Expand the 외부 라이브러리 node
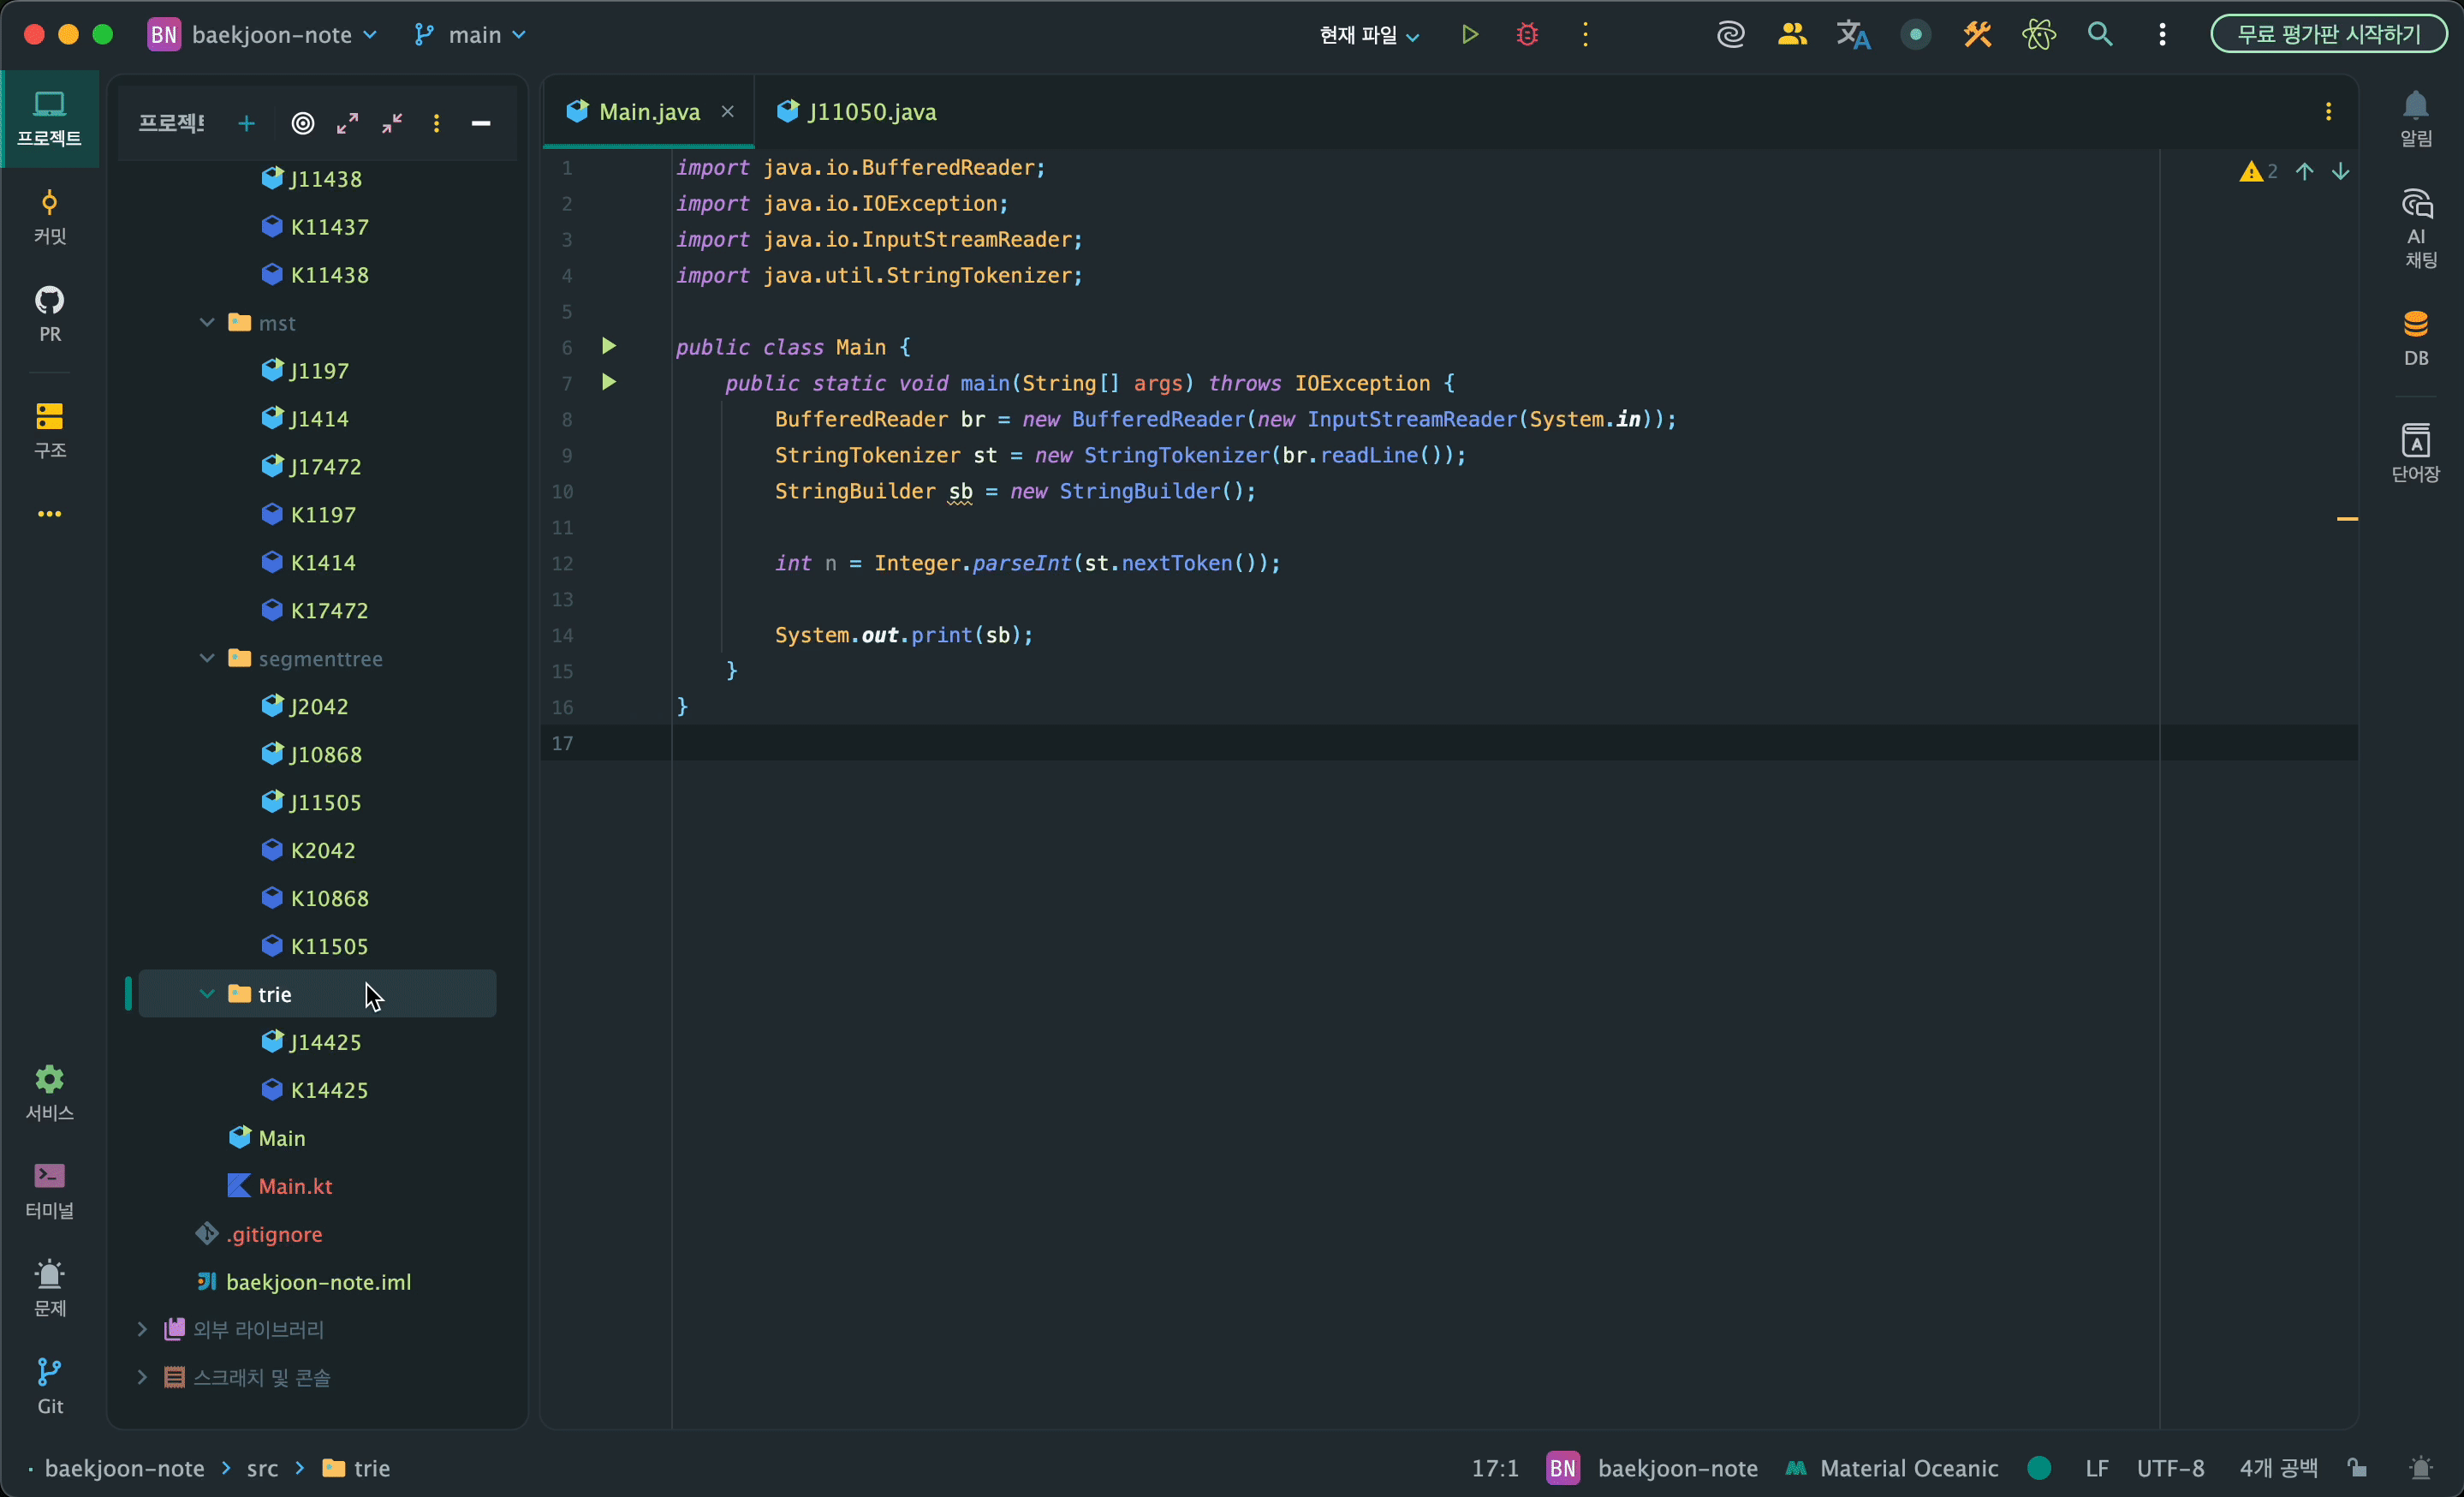 [142, 1329]
